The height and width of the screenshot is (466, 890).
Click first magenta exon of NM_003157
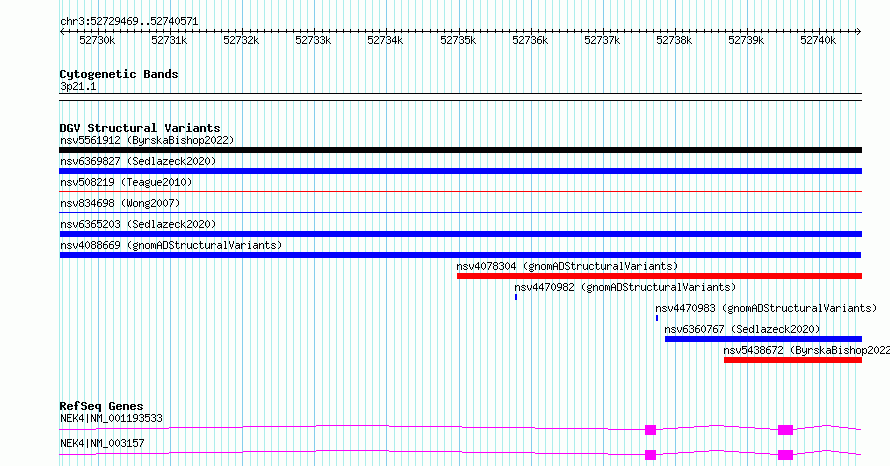(x=650, y=455)
